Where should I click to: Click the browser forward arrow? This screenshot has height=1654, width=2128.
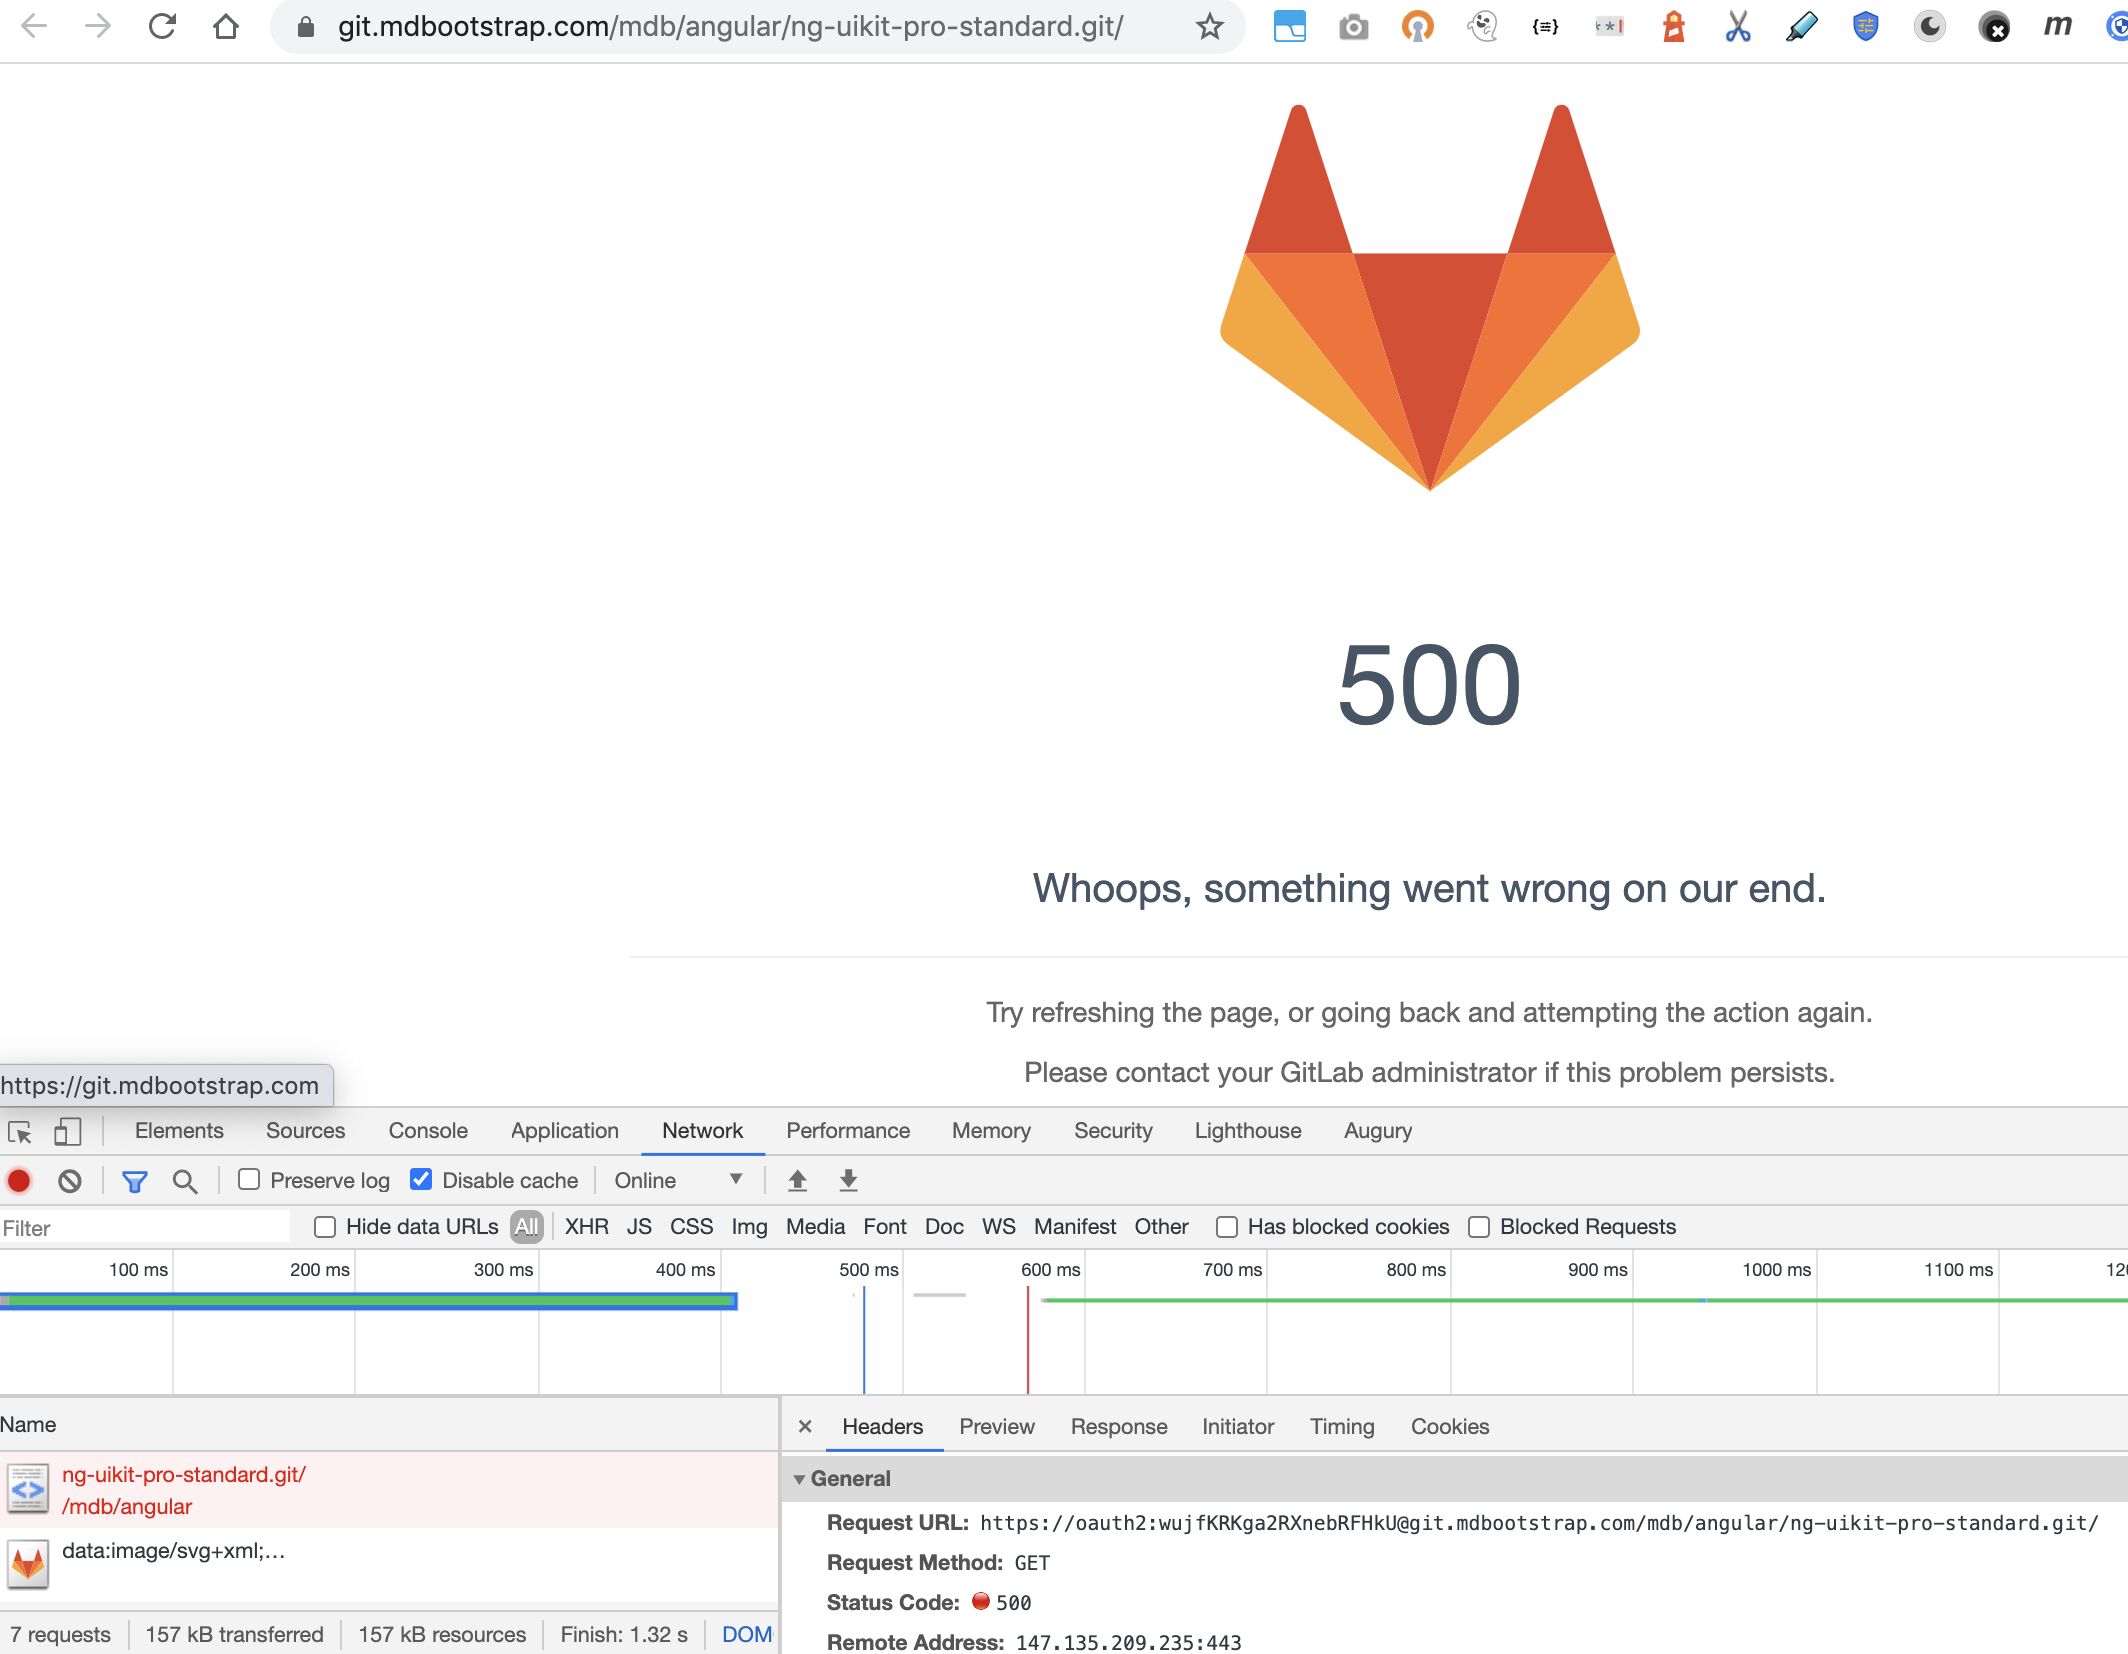tap(97, 26)
